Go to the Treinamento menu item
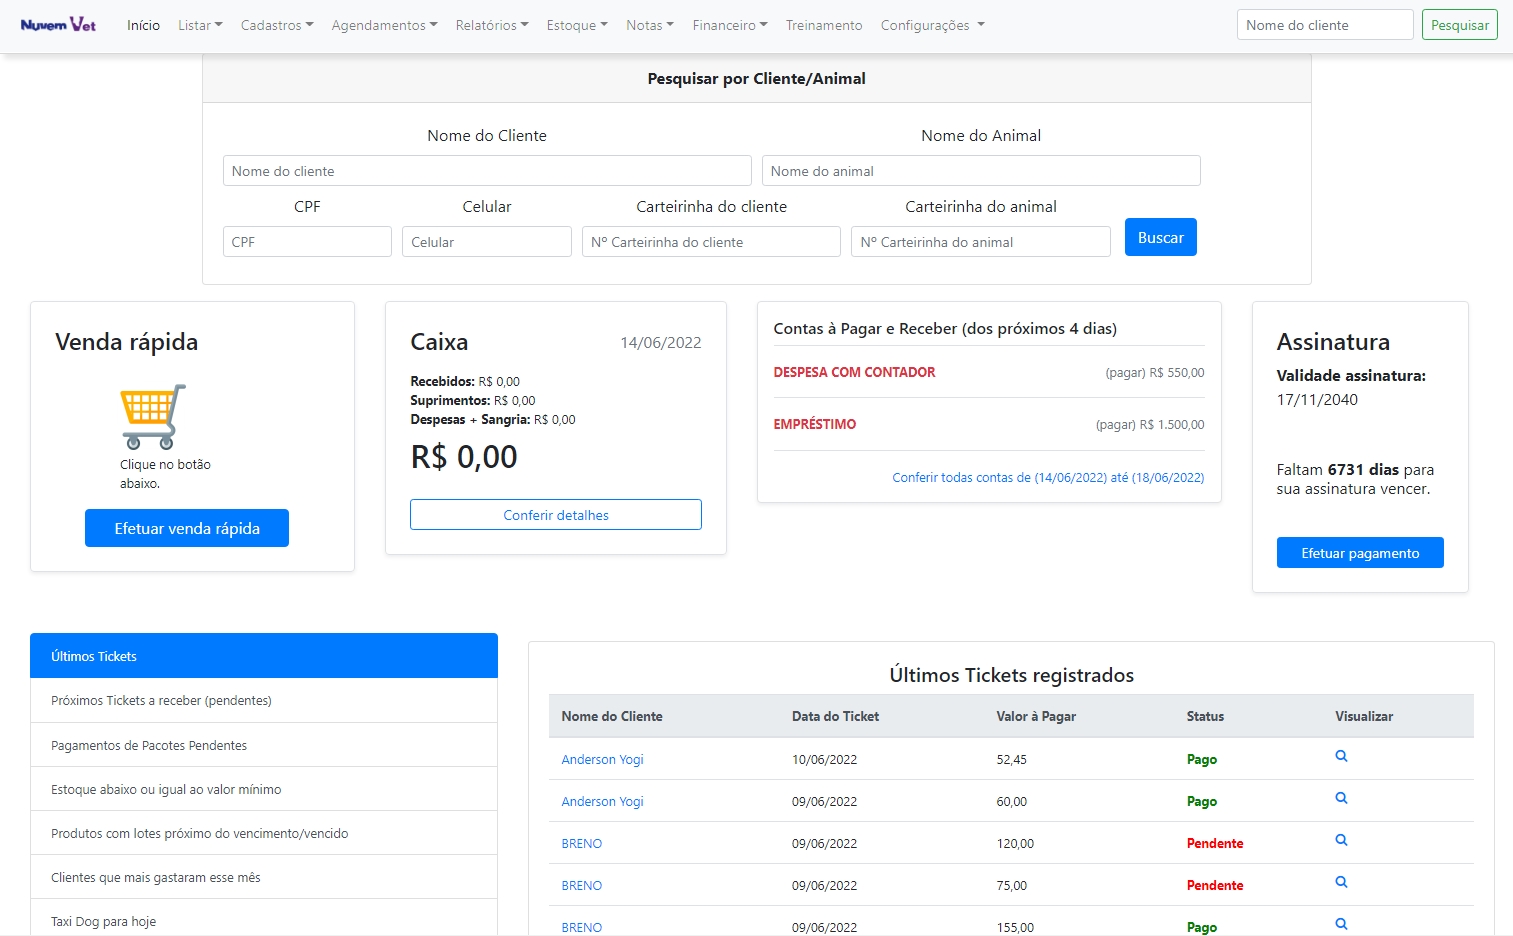This screenshot has height=936, width=1513. pyautogui.click(x=823, y=25)
